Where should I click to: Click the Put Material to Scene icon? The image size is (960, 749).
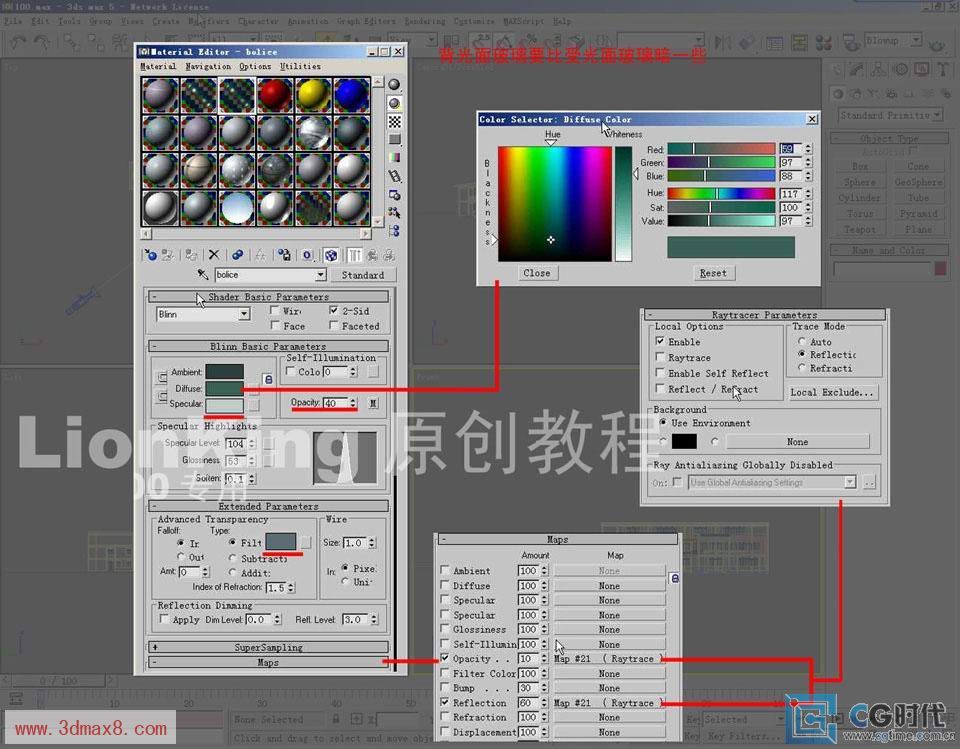pyautogui.click(x=167, y=255)
